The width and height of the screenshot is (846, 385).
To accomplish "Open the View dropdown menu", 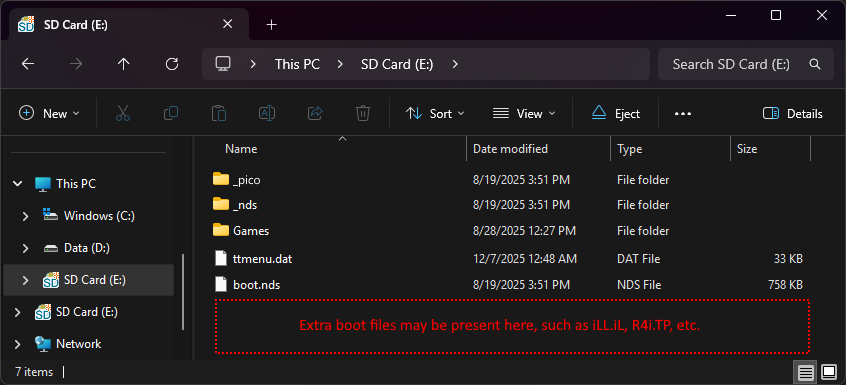I will (x=524, y=114).
